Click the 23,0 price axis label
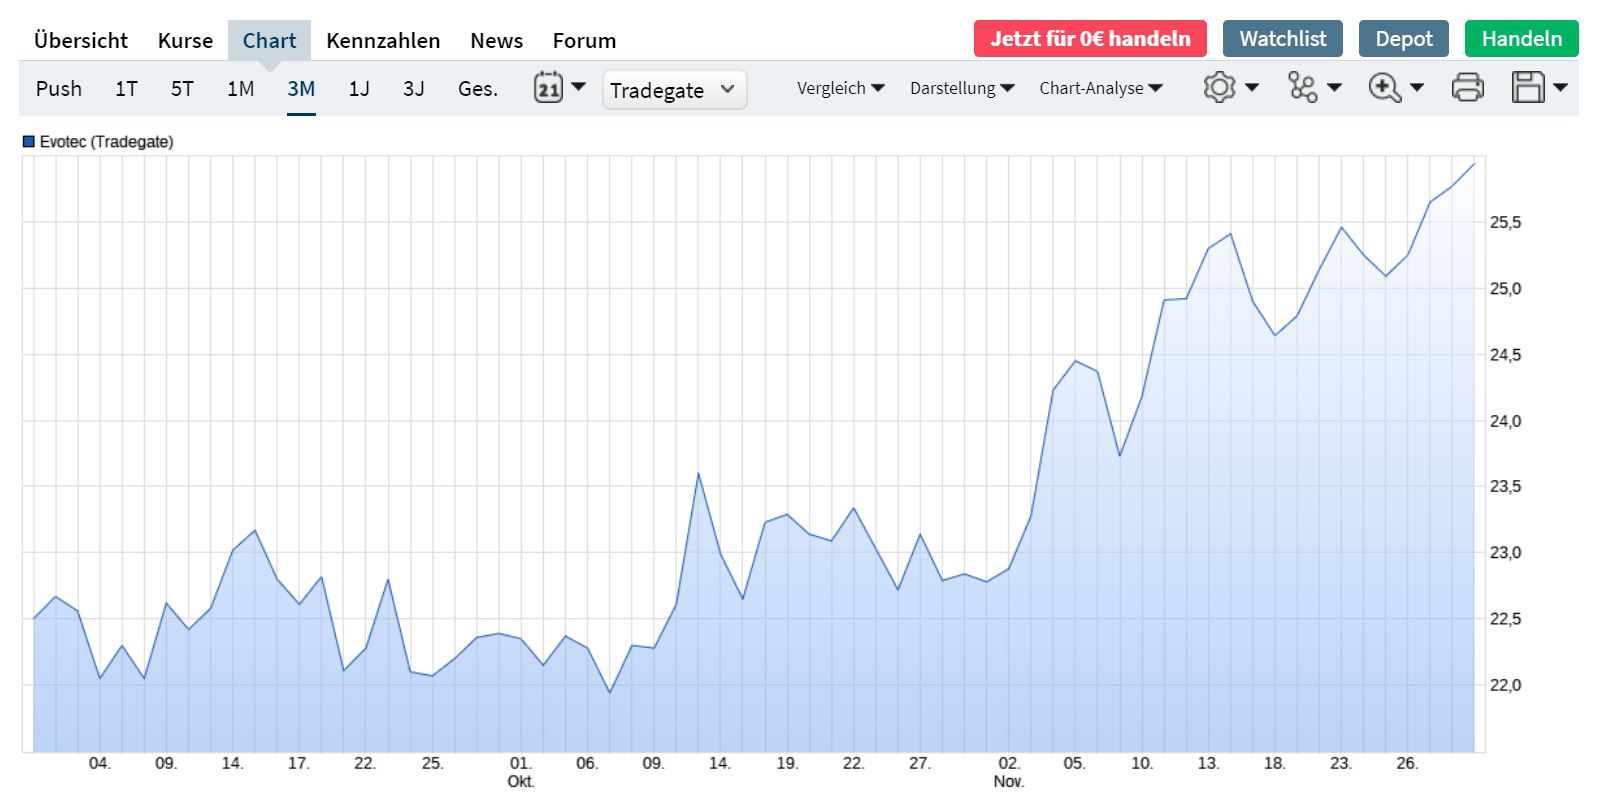This screenshot has height=802, width=1599. [1505, 553]
